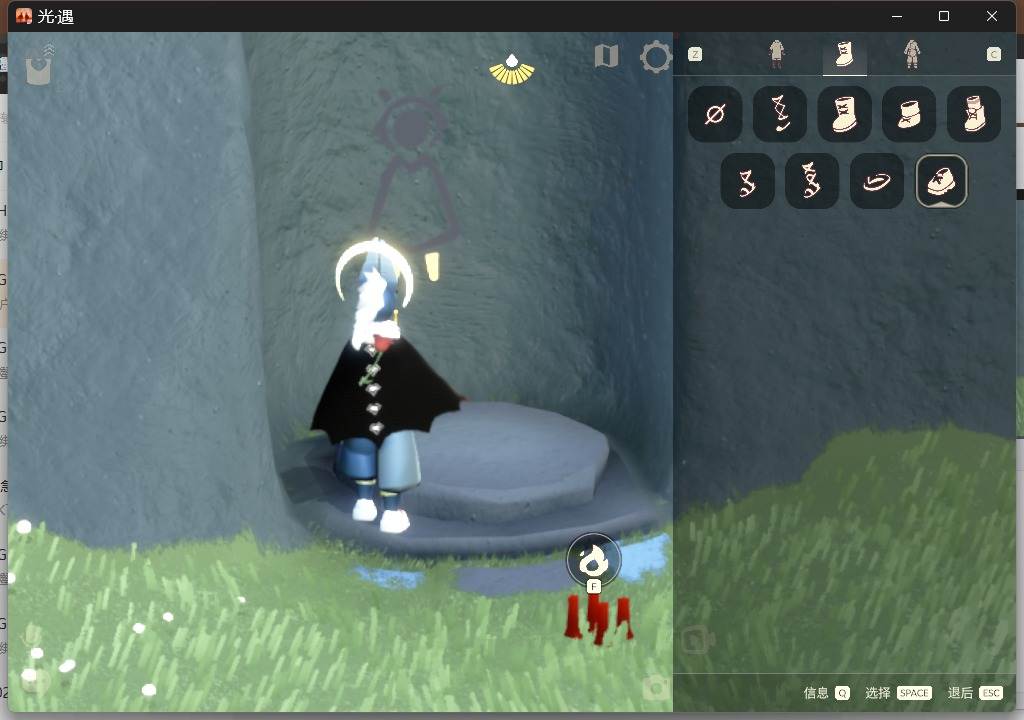Viewport: 1024px width, 720px height.
Task: Choose the short ankle bootie with bow
Action: tap(909, 114)
